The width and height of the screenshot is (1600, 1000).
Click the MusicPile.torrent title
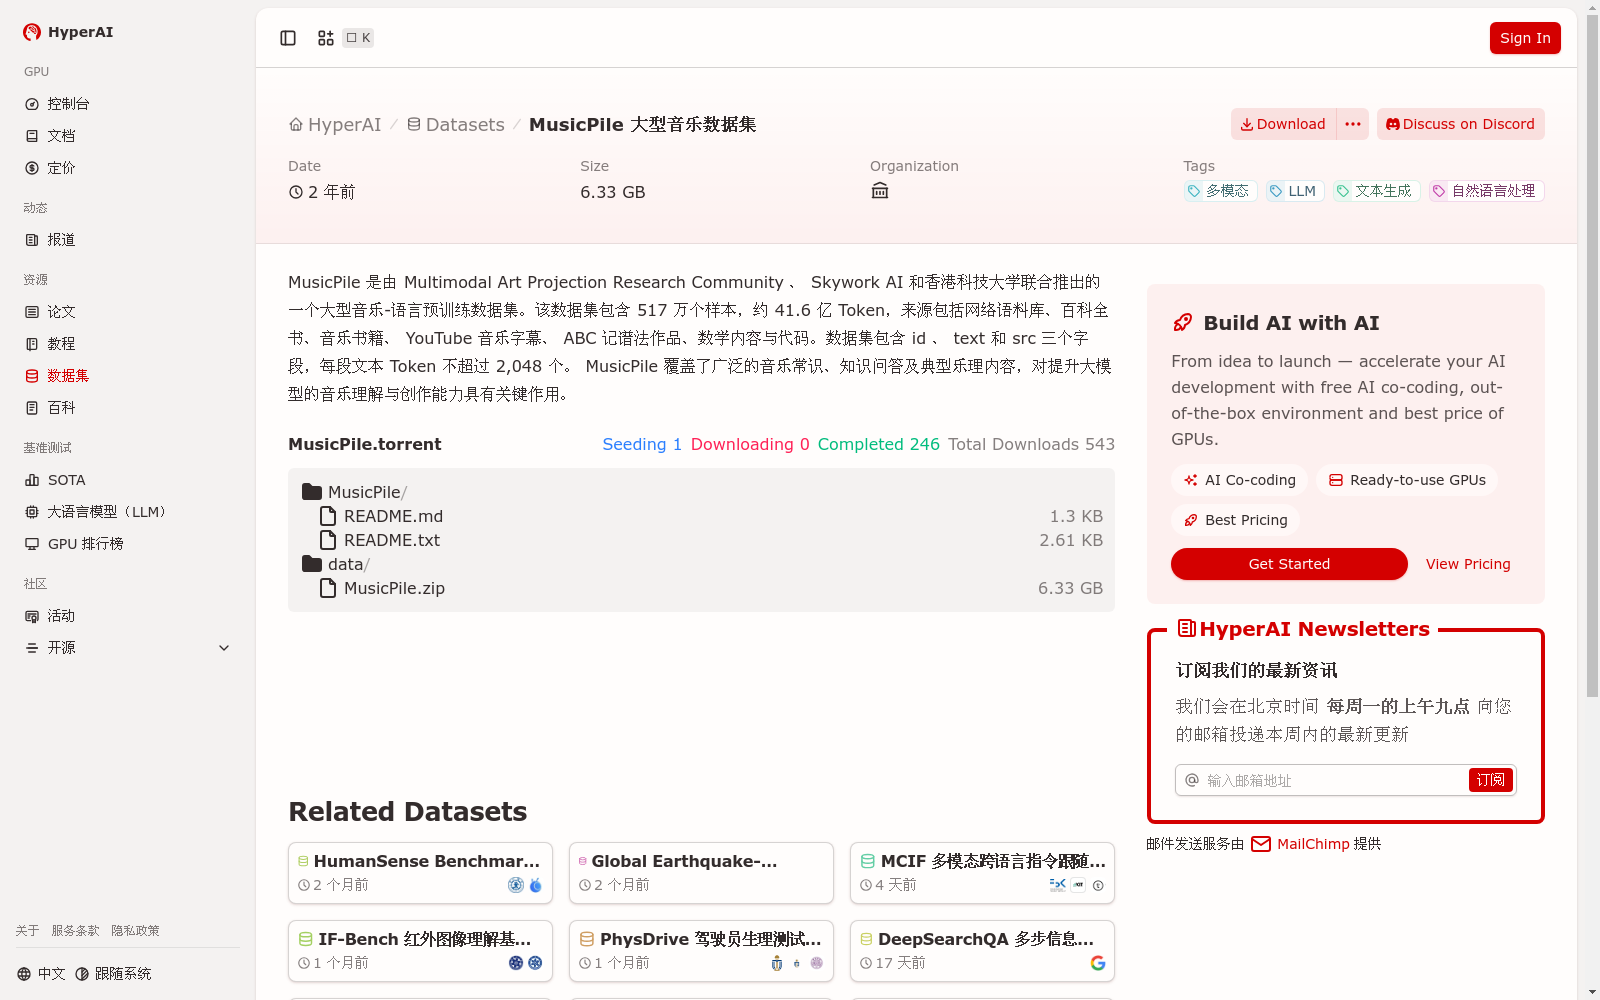click(365, 444)
